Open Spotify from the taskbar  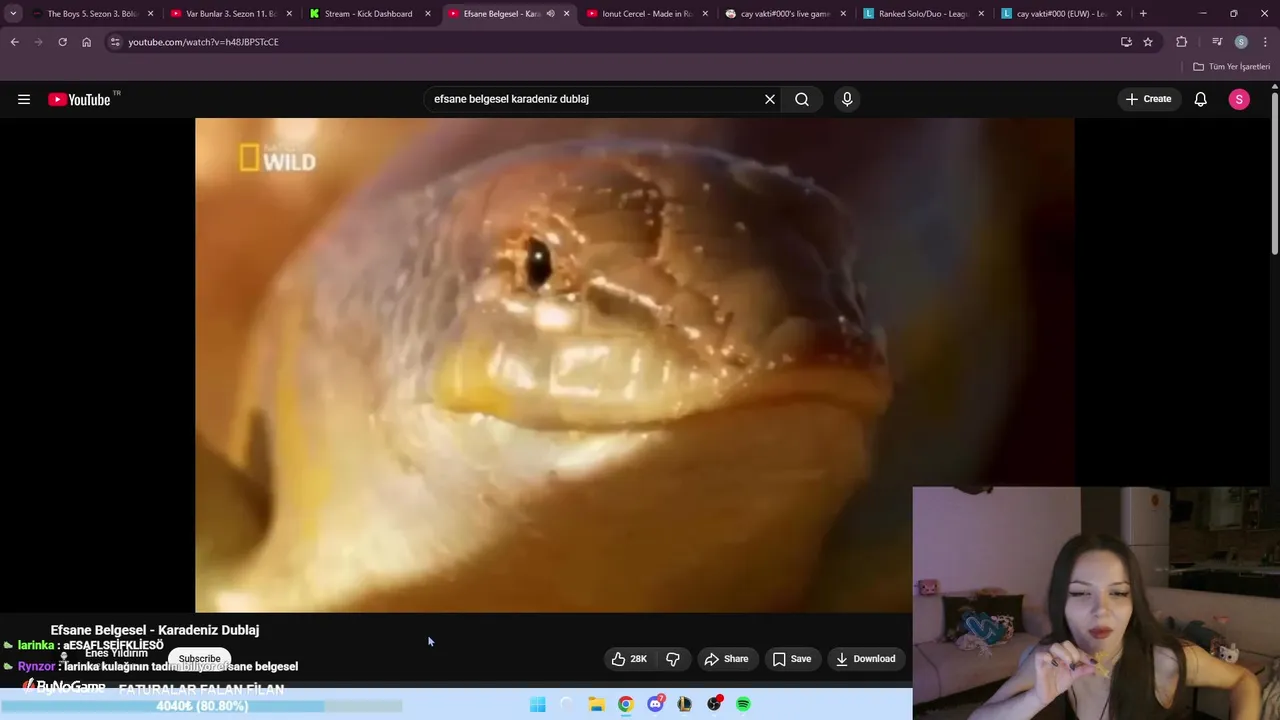[743, 704]
